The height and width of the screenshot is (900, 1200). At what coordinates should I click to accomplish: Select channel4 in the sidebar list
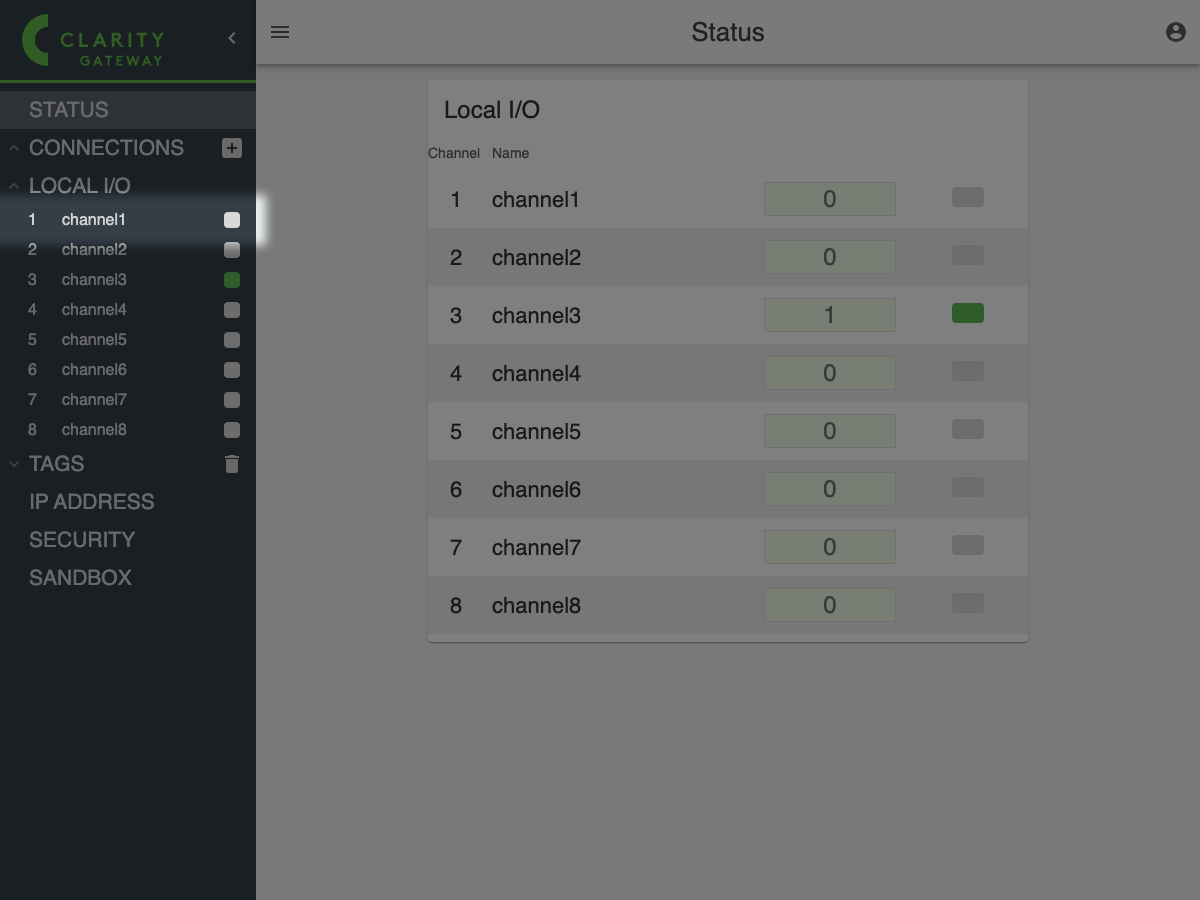[x=94, y=310]
